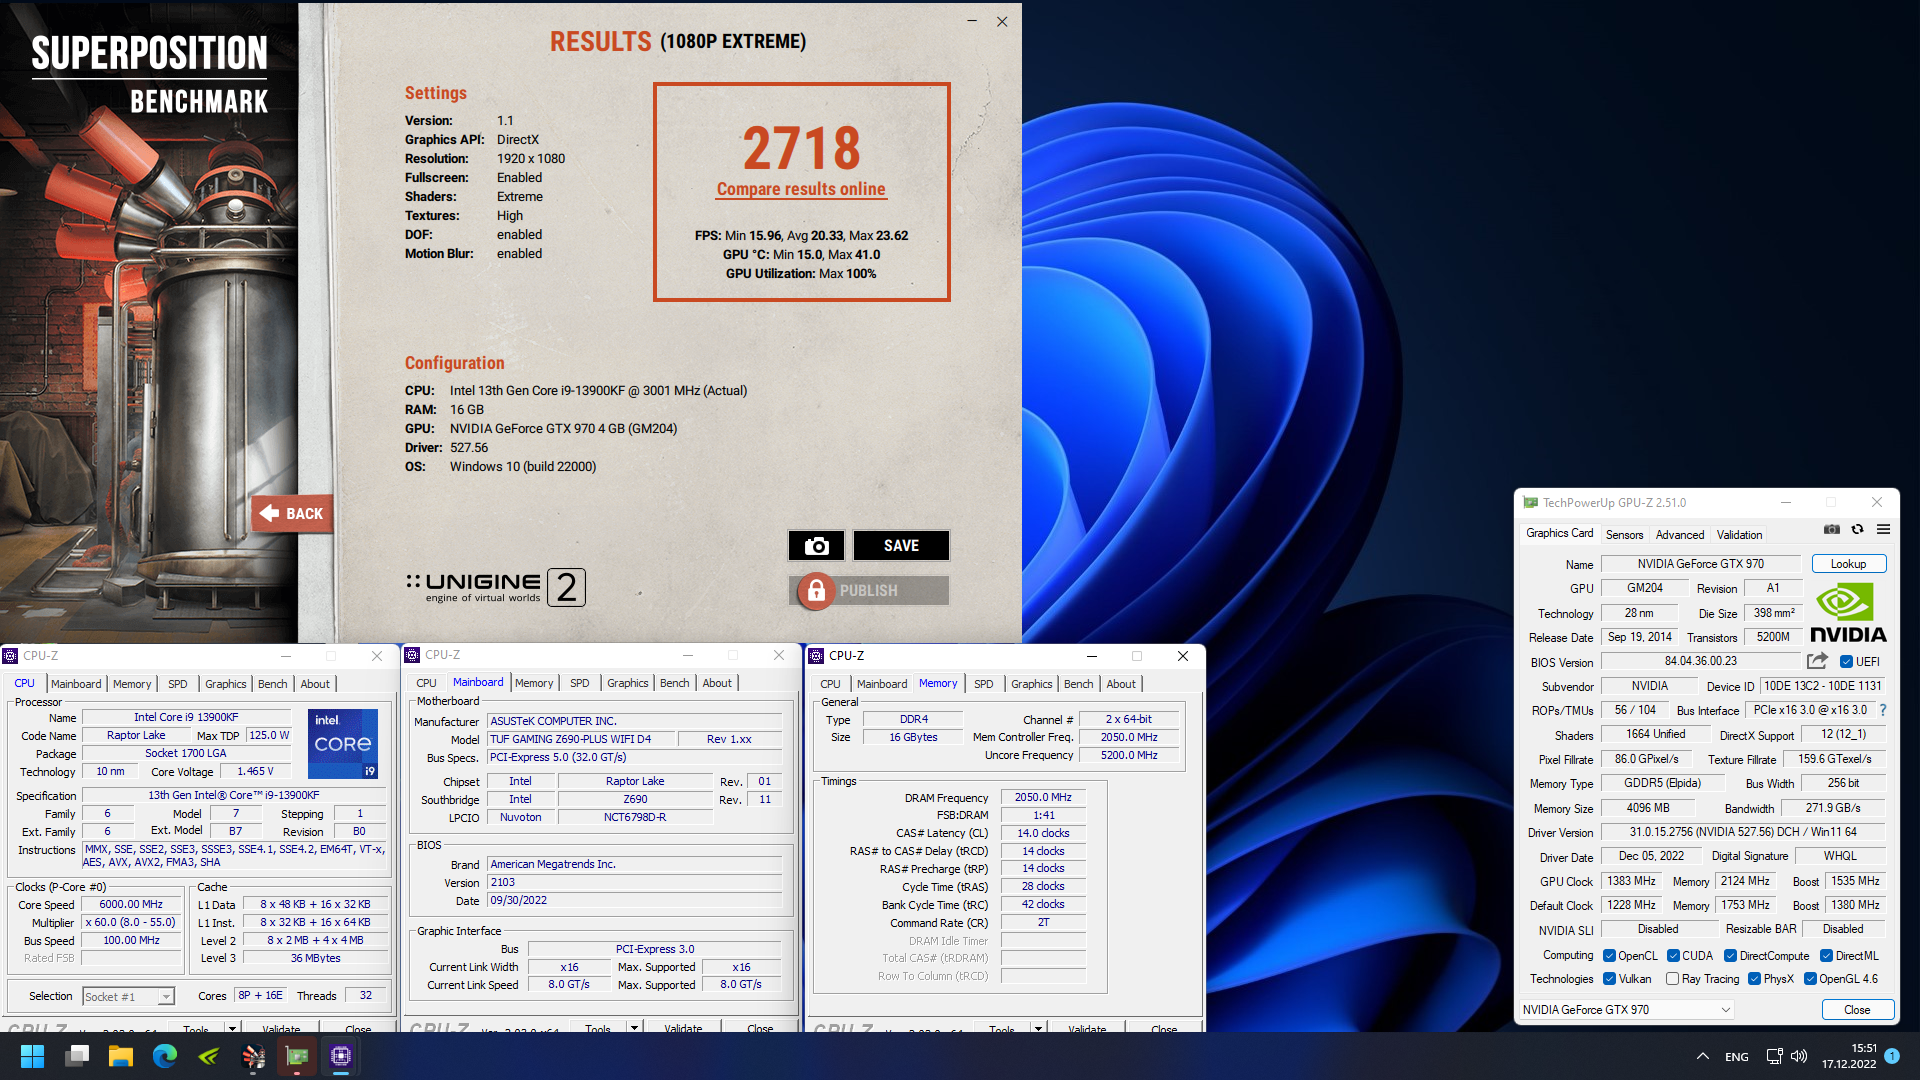Viewport: 1920px width, 1080px height.
Task: Click the PUBLISH button
Action: 869,591
